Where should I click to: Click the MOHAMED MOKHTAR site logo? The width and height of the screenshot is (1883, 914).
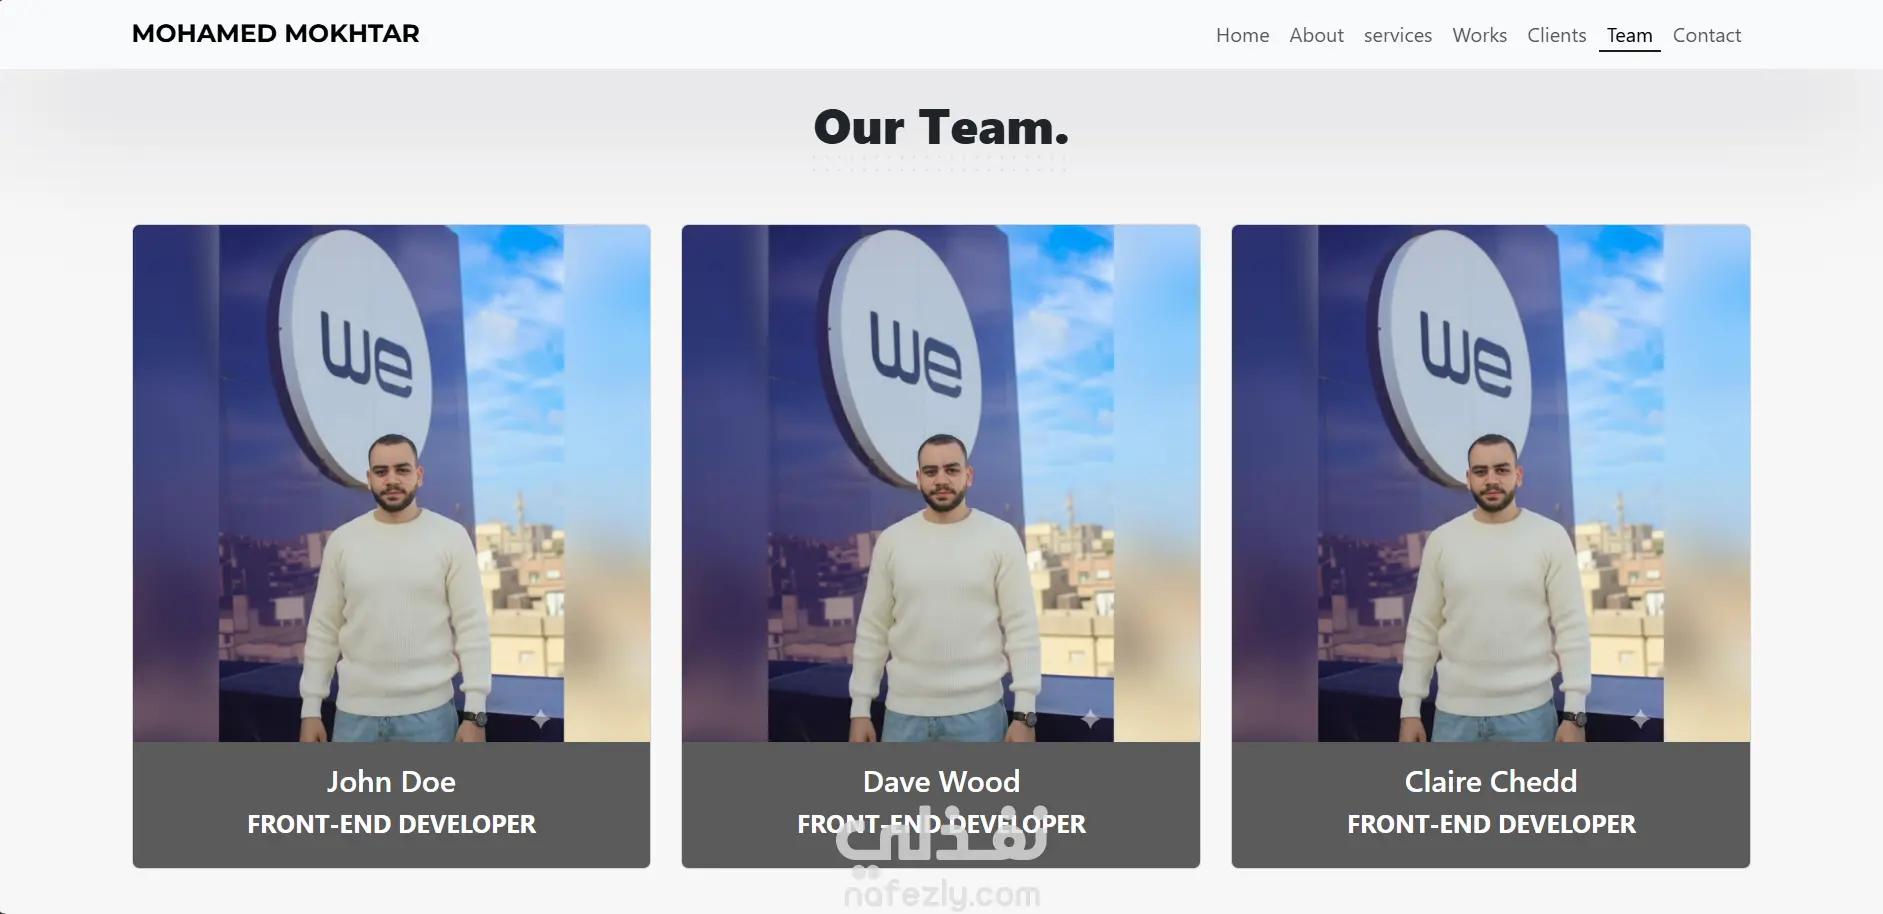[275, 34]
